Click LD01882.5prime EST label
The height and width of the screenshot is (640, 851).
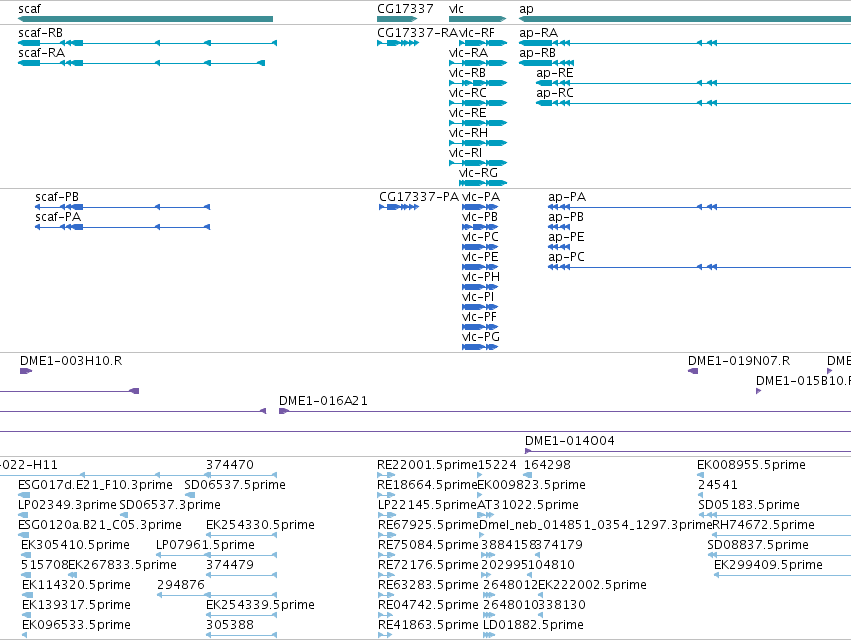click(x=534, y=625)
